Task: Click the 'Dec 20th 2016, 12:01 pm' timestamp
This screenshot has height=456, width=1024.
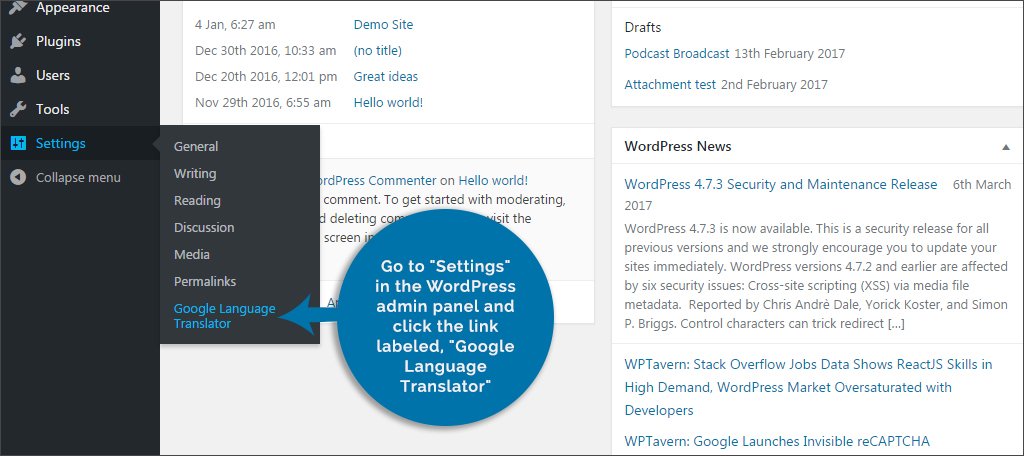Action: 266,76
